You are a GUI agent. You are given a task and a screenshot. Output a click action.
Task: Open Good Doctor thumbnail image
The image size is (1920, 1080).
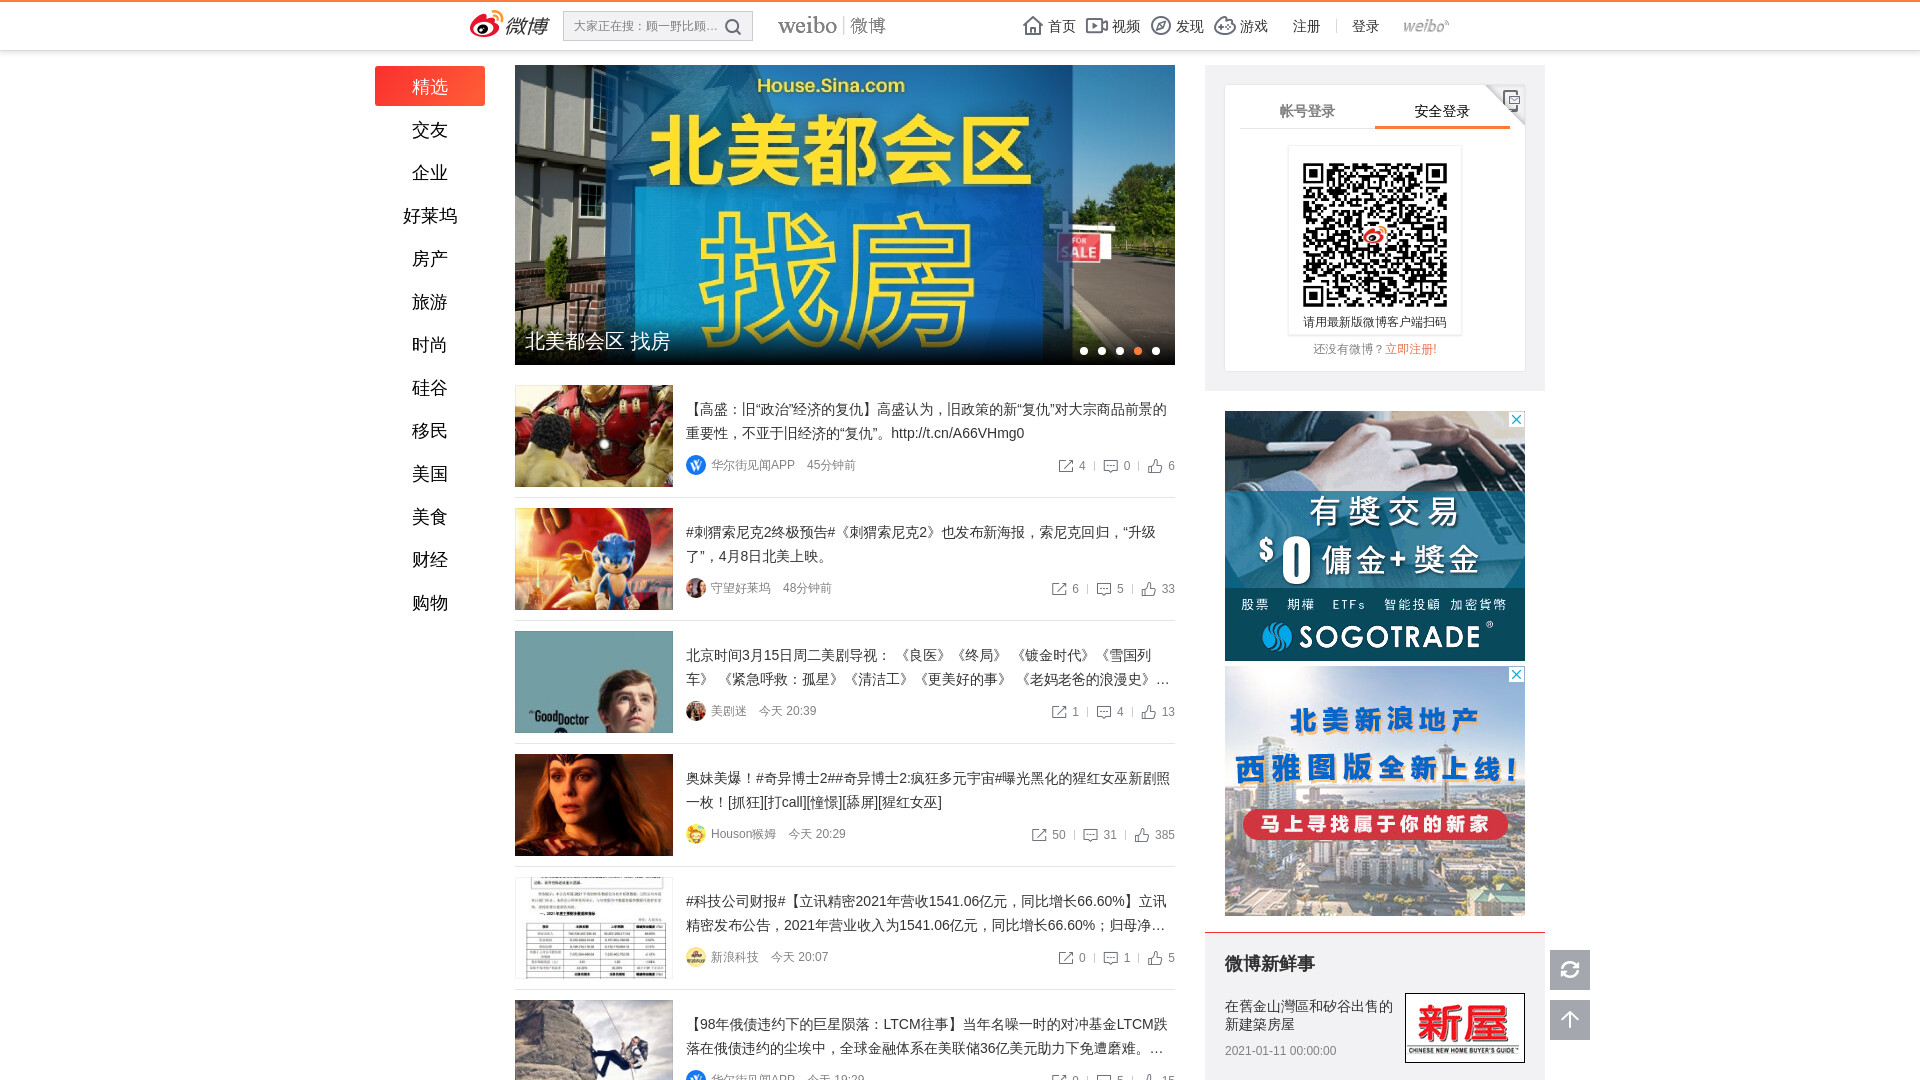pyautogui.click(x=594, y=682)
